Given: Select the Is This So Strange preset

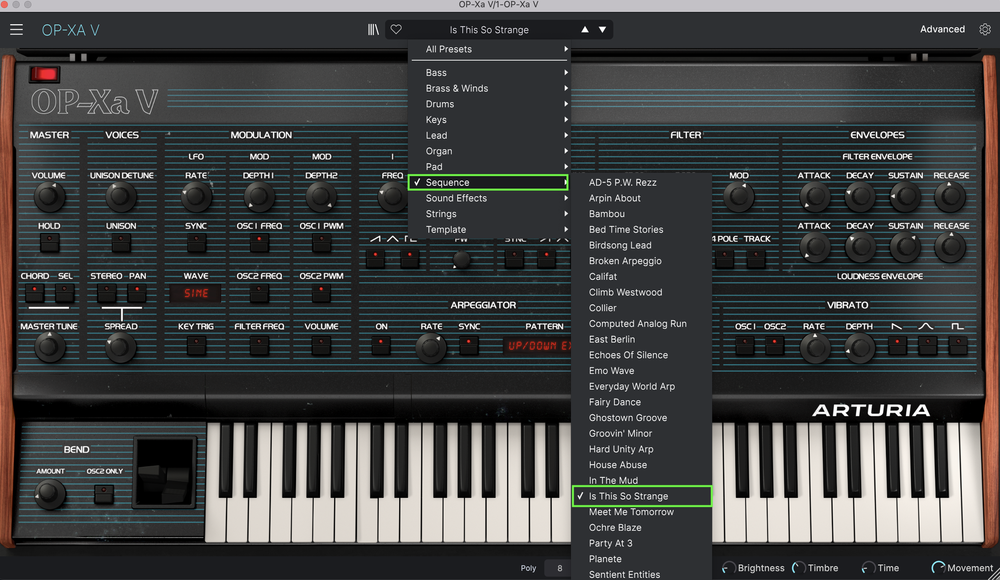Looking at the screenshot, I should click(x=642, y=496).
